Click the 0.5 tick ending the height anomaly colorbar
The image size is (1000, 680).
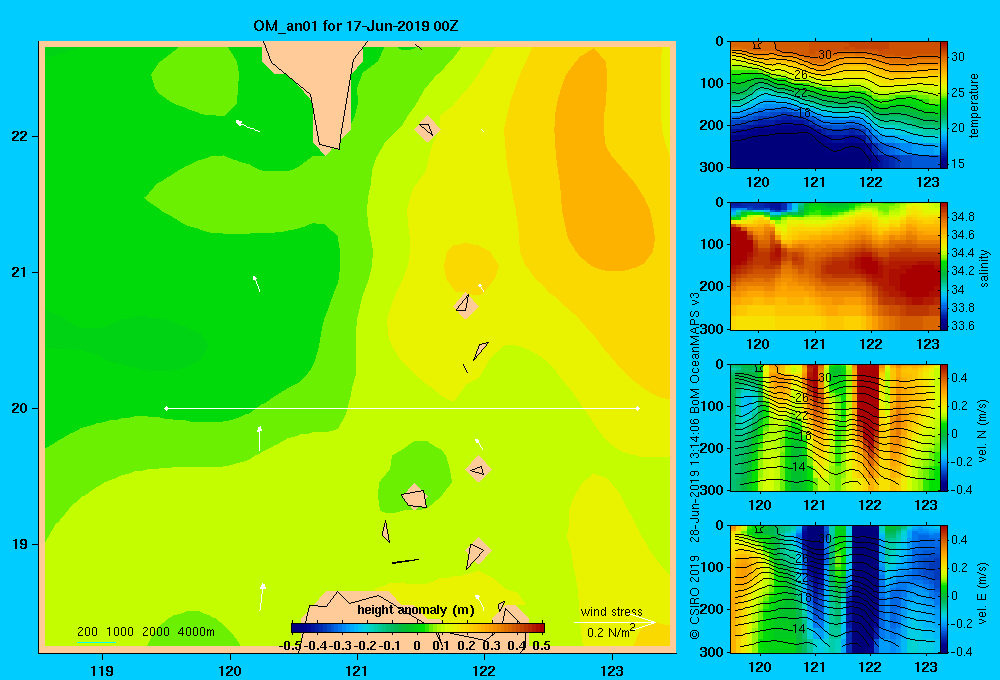pyautogui.click(x=541, y=646)
